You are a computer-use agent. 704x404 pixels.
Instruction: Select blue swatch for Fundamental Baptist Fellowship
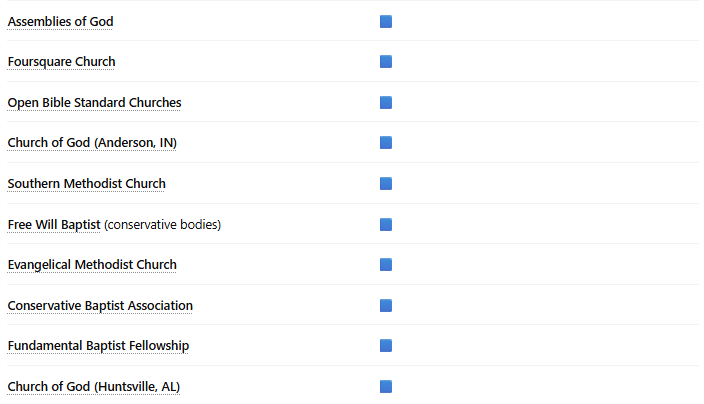(x=386, y=346)
